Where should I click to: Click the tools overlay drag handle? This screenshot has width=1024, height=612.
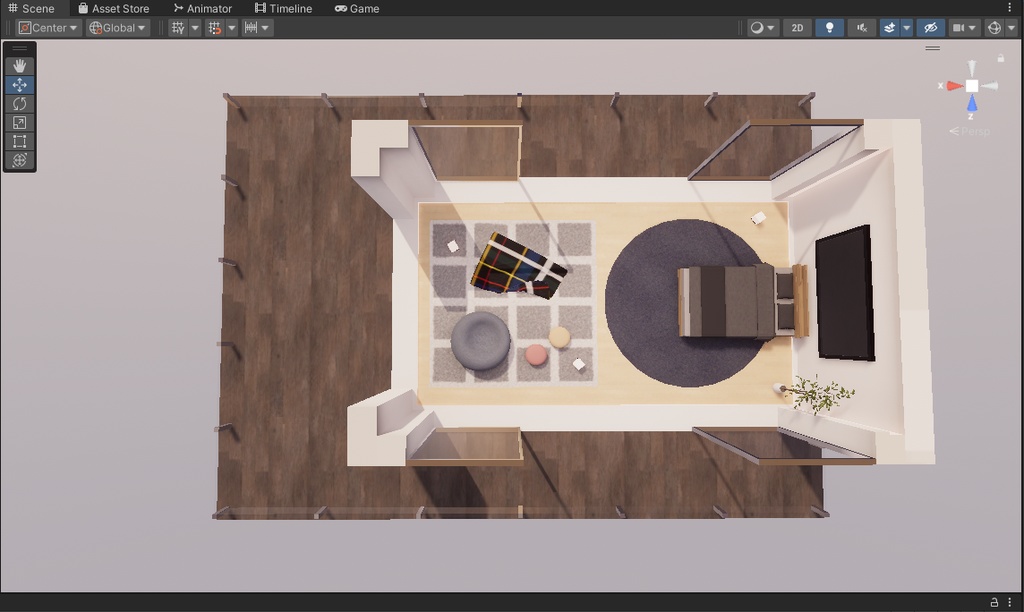[x=20, y=48]
